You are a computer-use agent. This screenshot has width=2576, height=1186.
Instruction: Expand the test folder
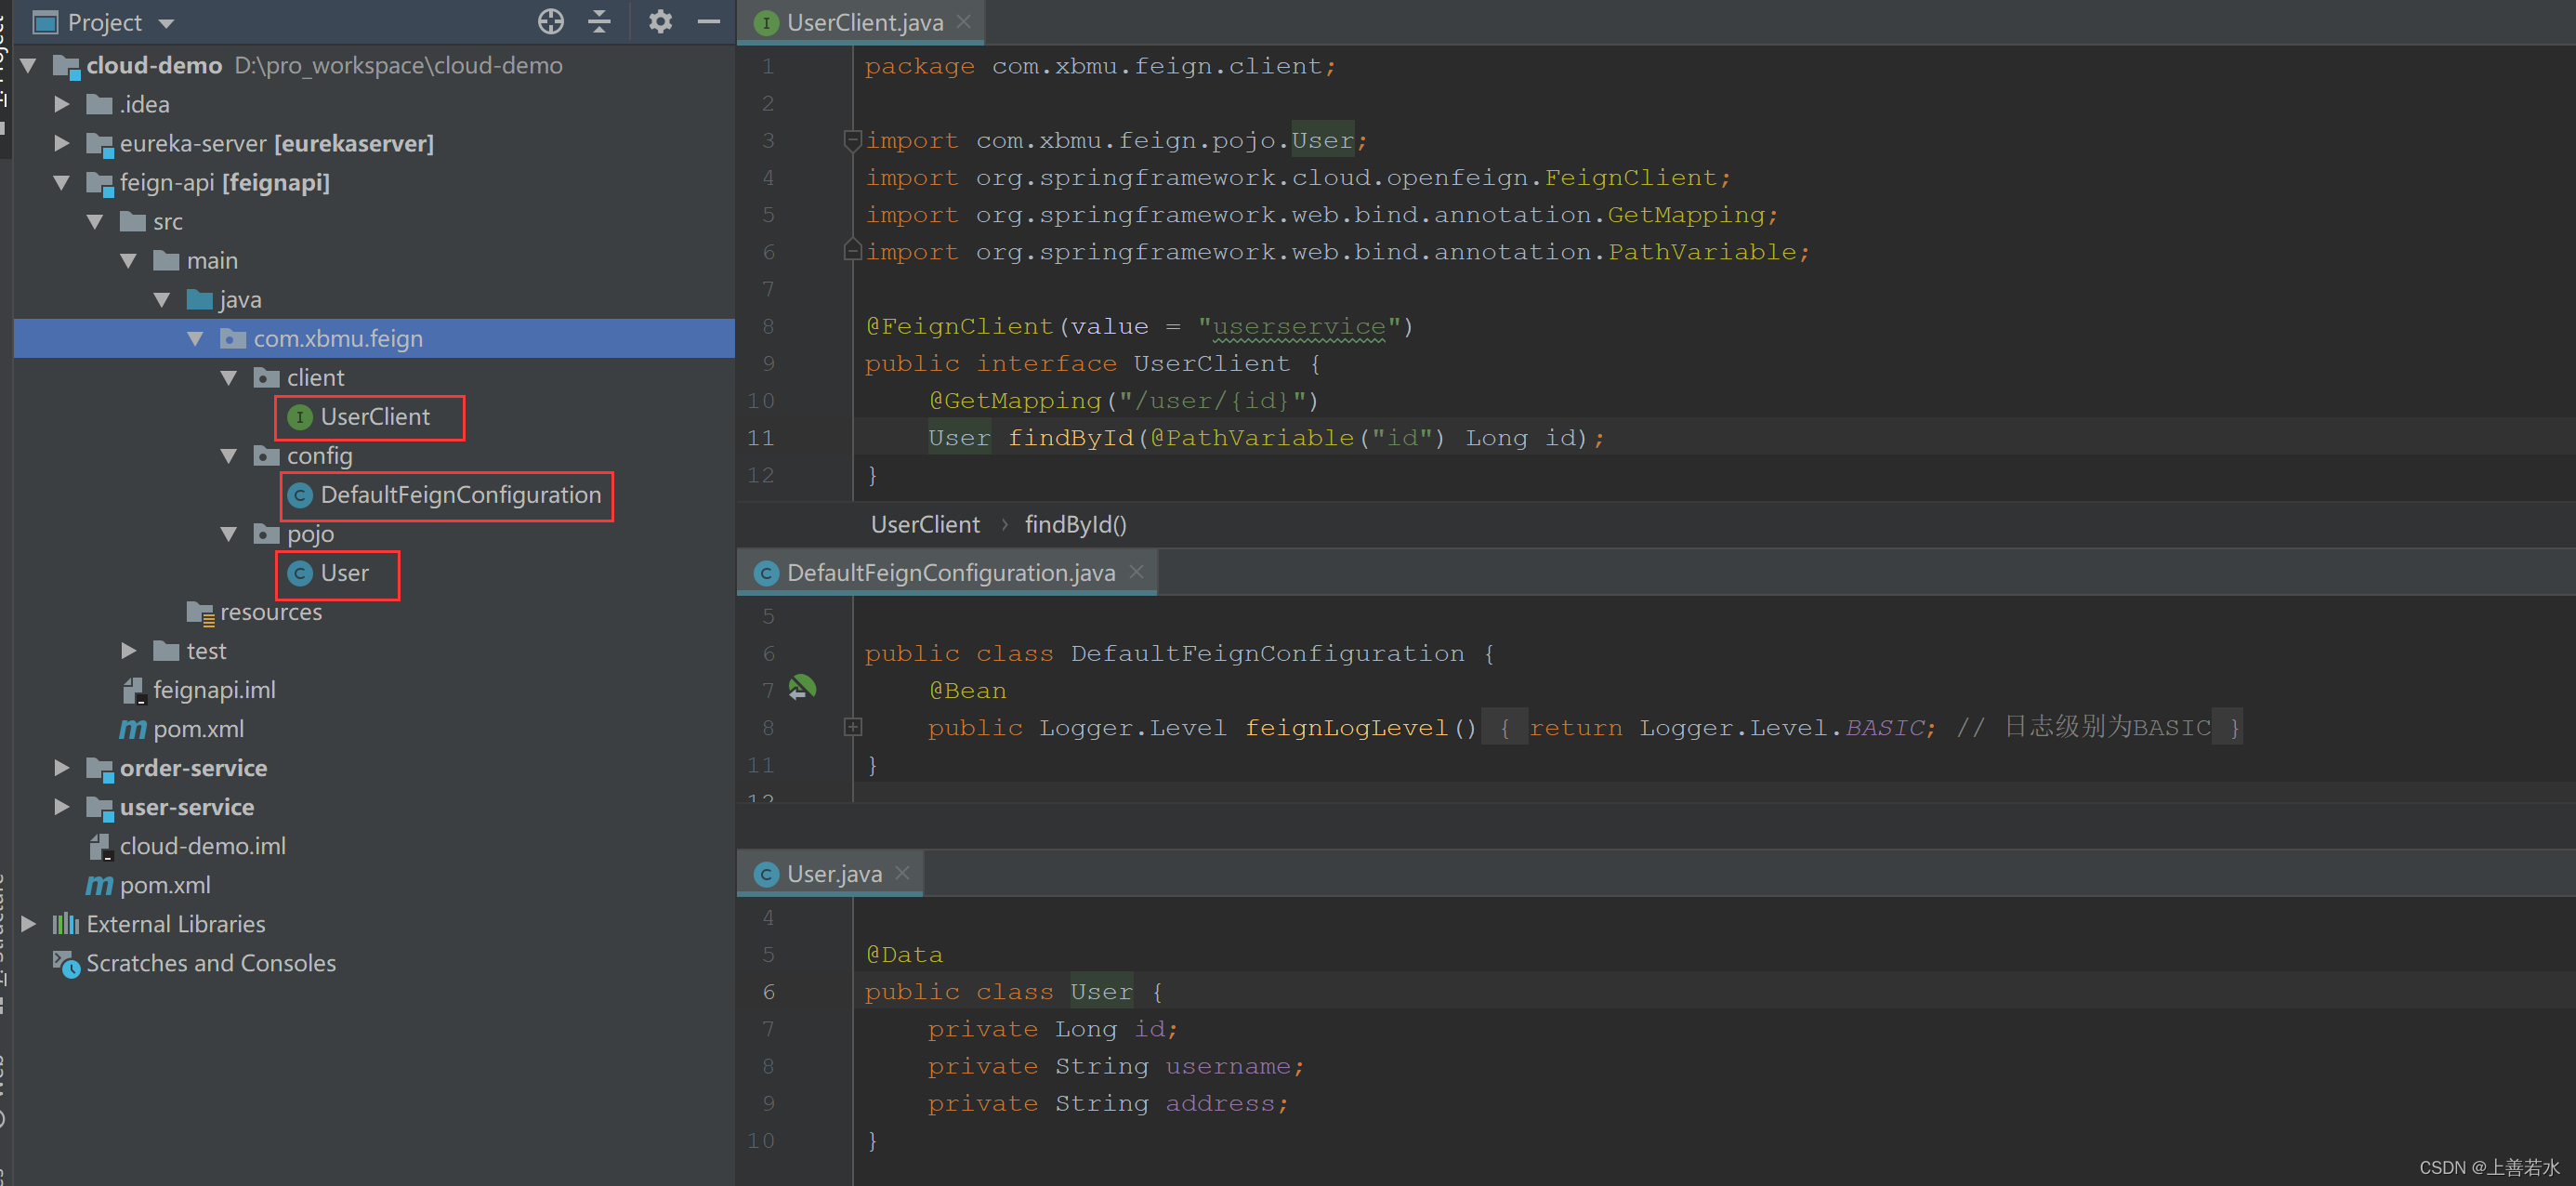[x=128, y=651]
